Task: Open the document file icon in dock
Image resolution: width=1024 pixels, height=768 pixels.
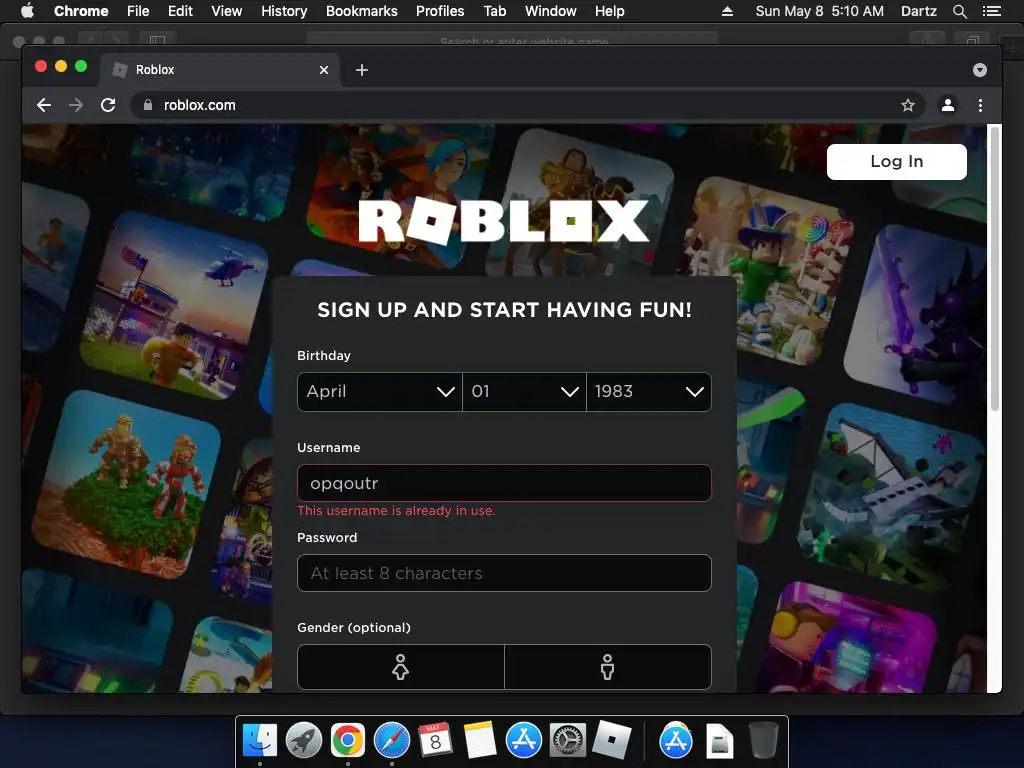Action: [719, 742]
